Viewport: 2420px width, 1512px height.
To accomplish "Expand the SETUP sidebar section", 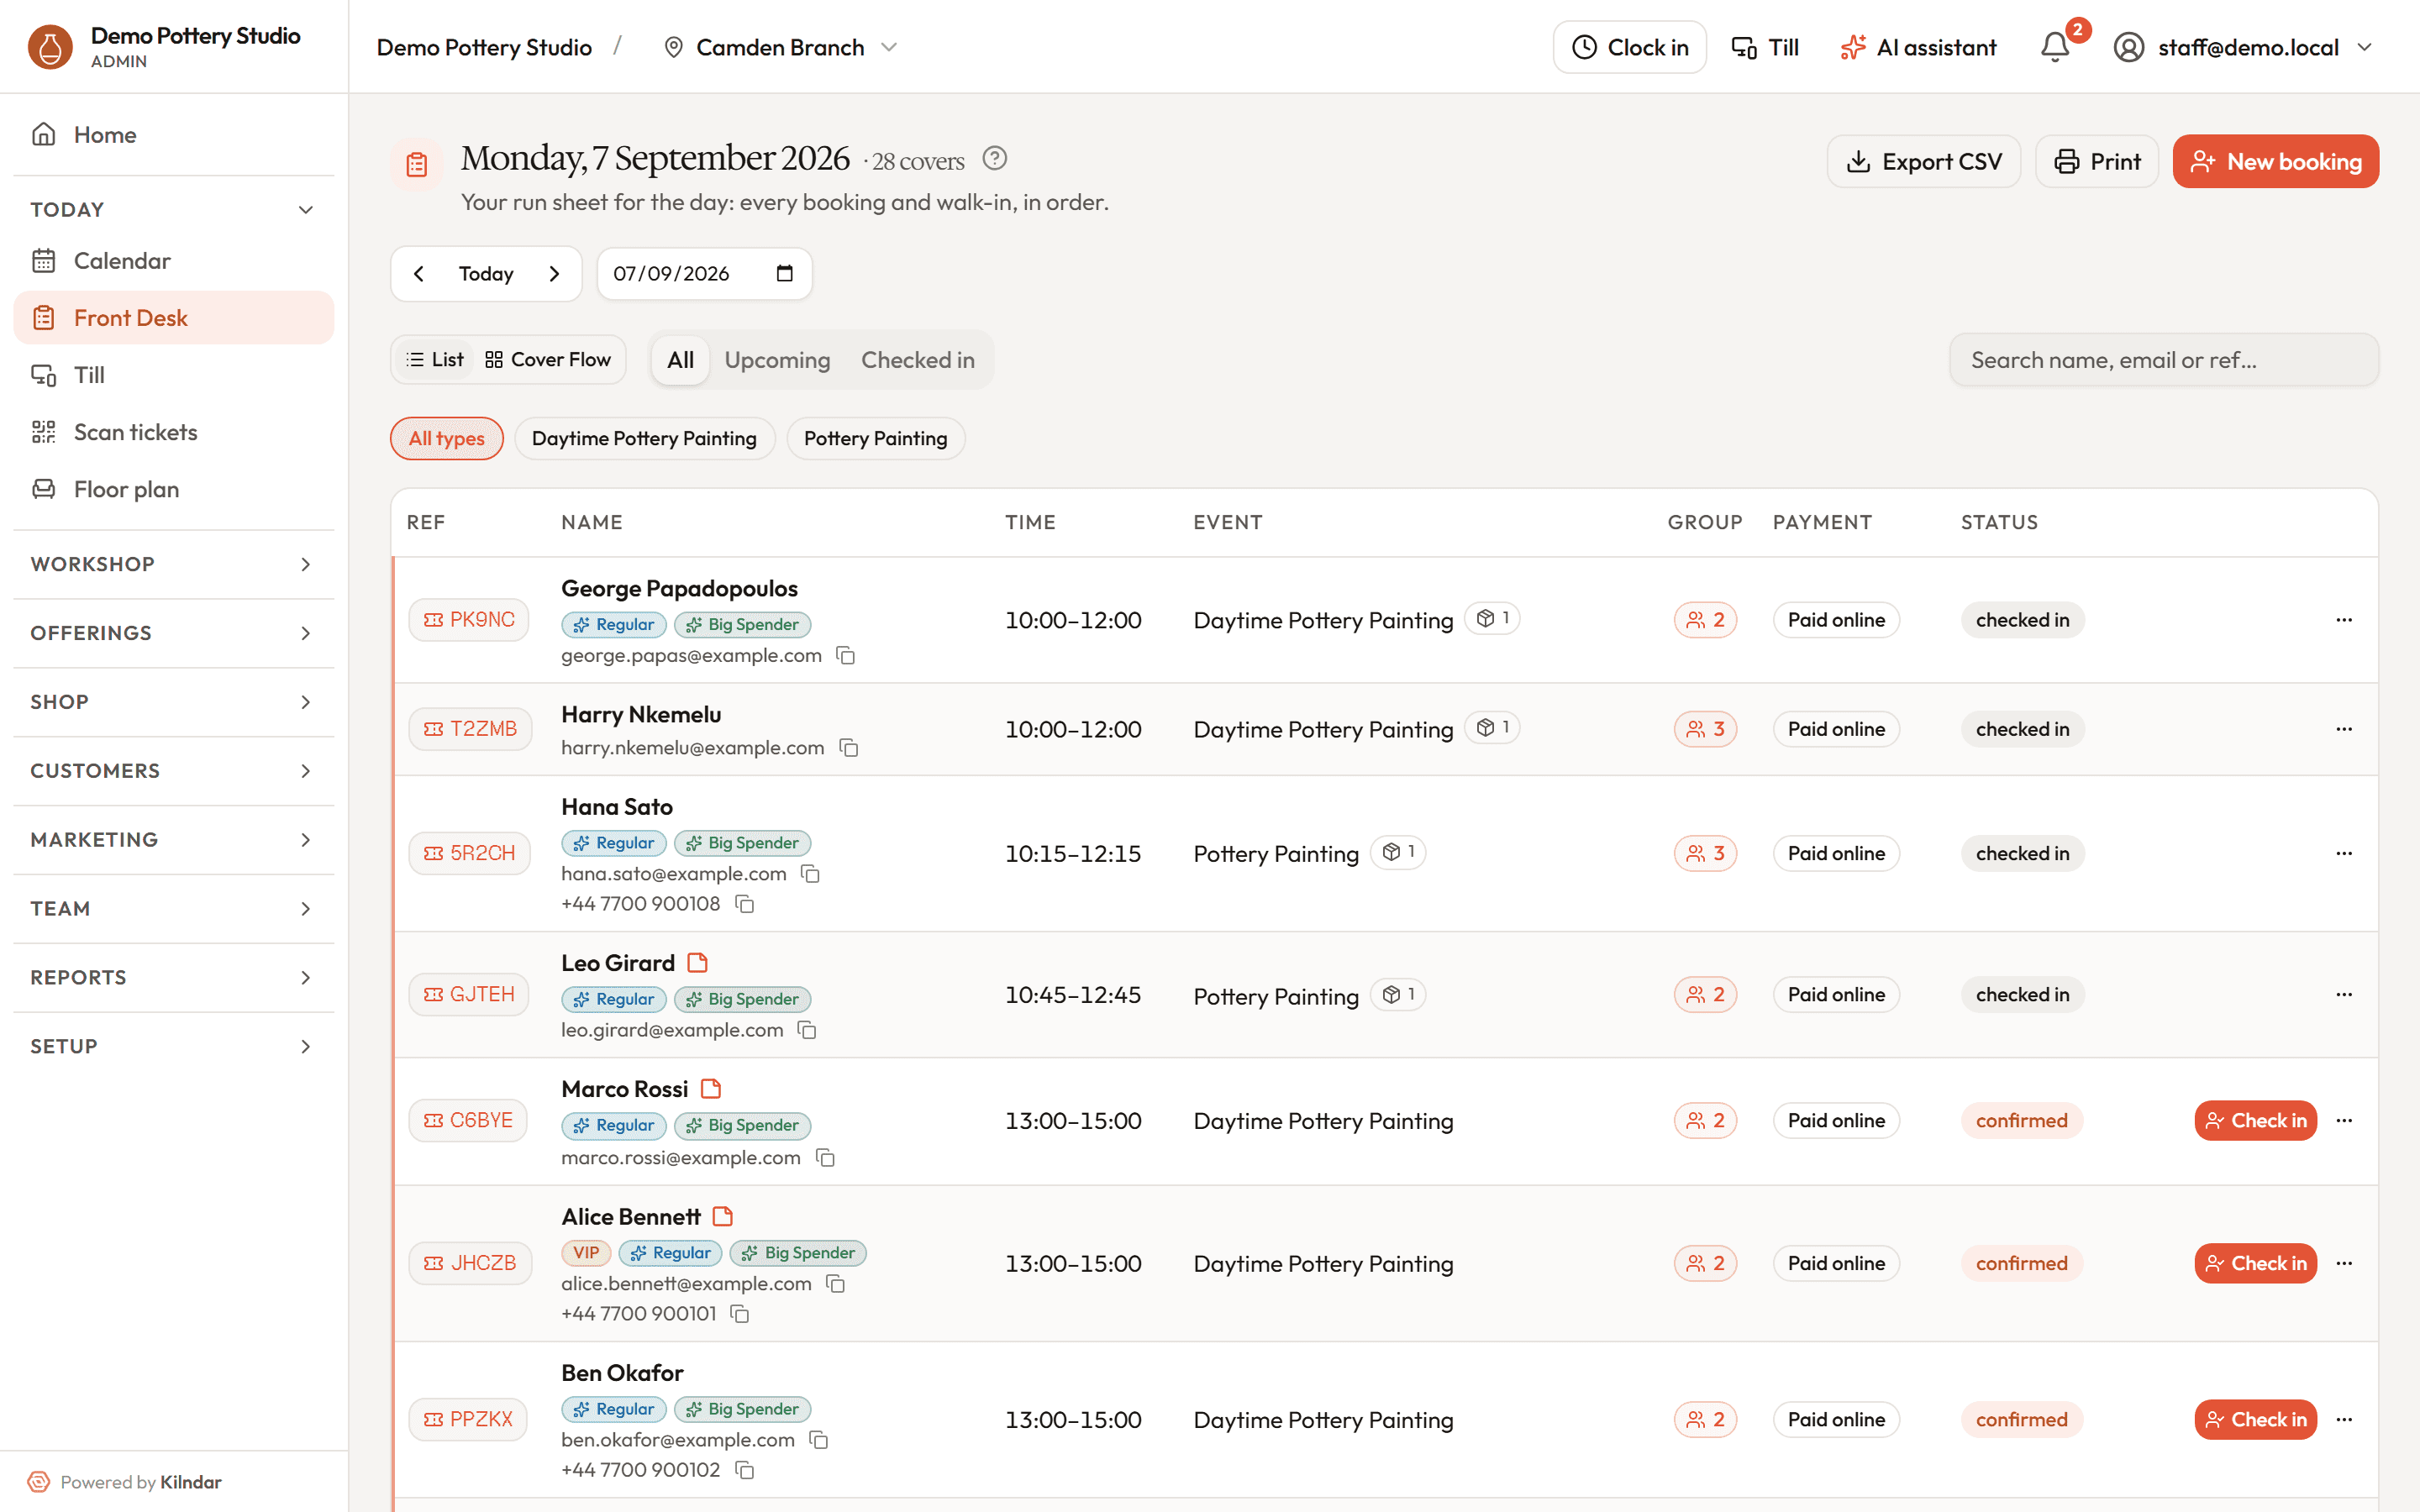I will (x=173, y=1047).
